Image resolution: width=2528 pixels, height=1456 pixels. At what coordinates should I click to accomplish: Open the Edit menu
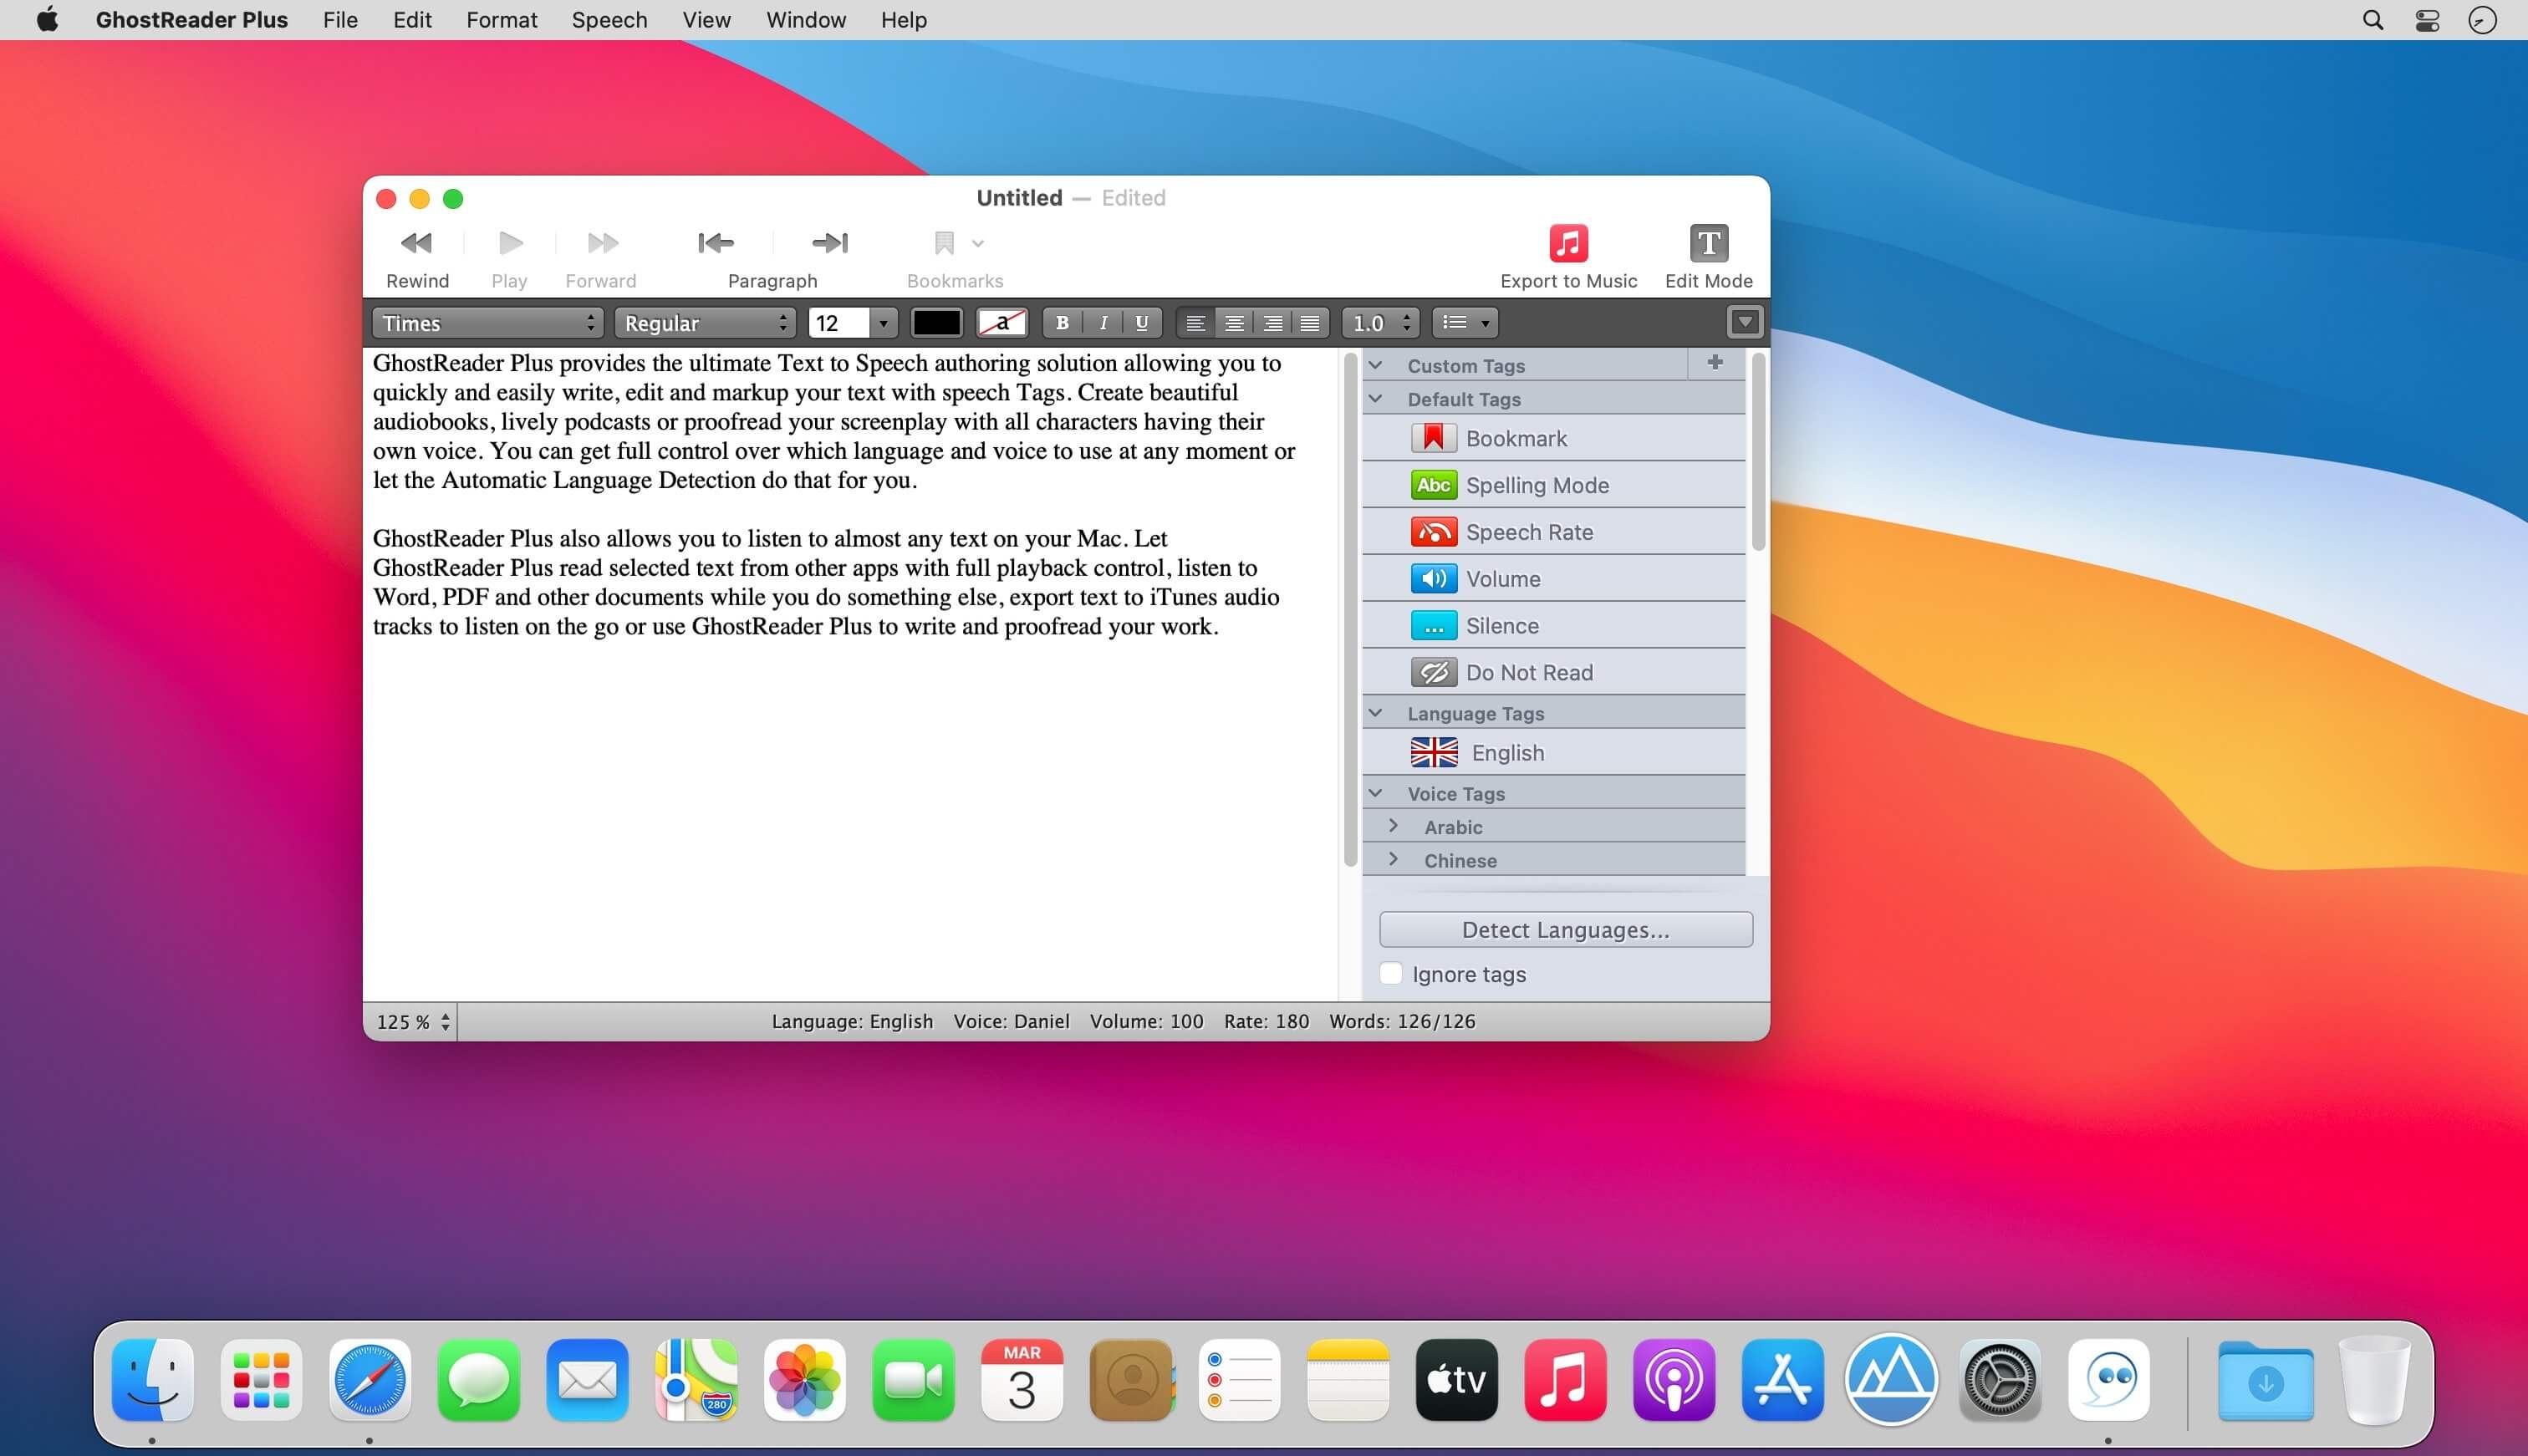(412, 20)
